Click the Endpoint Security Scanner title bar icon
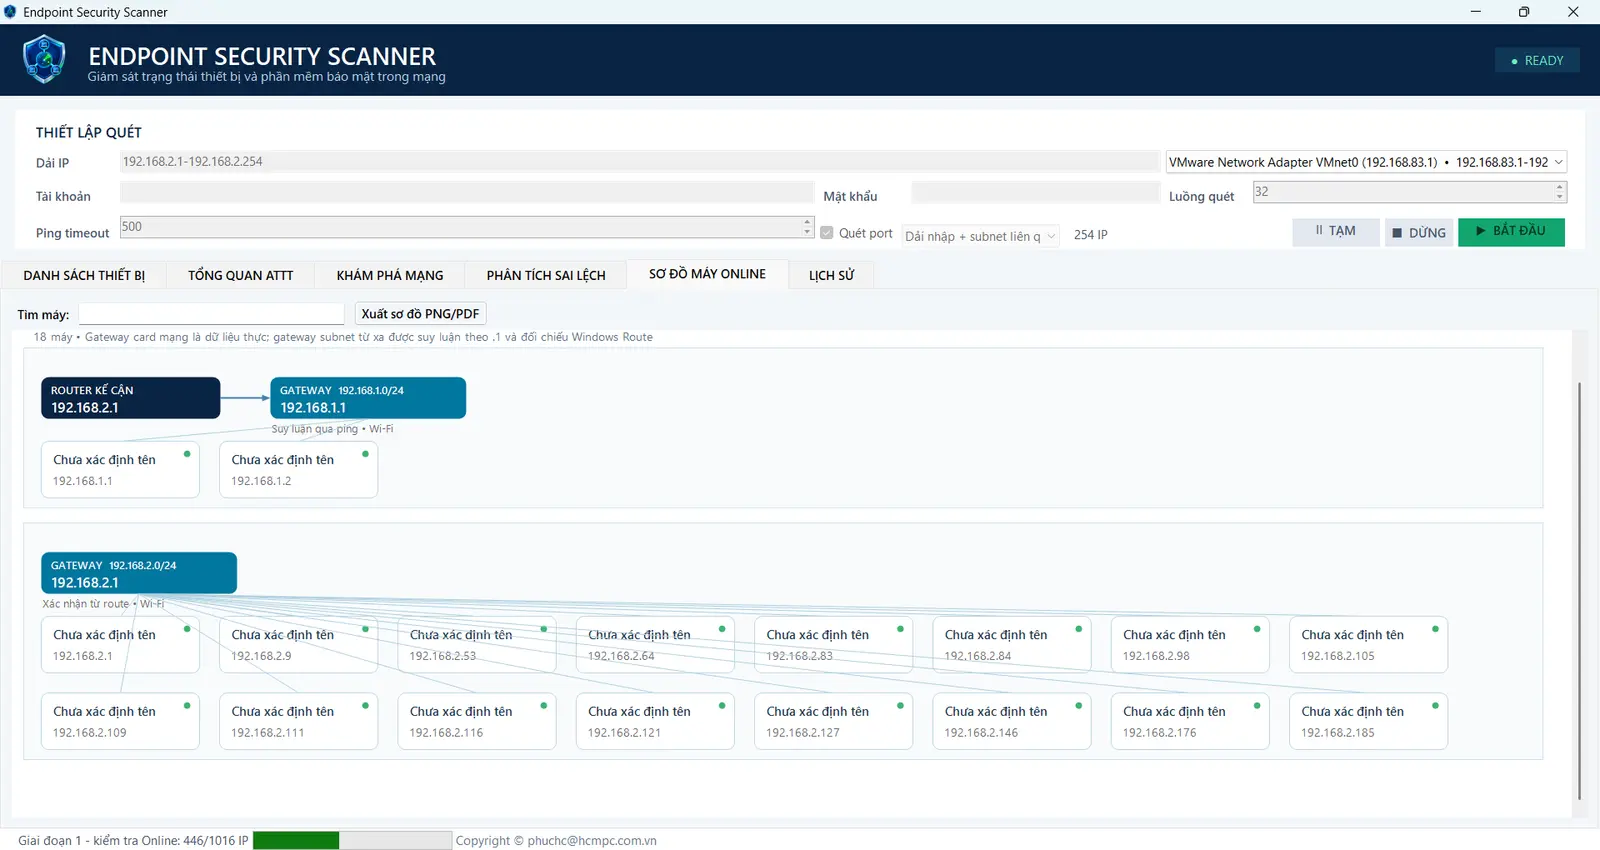The image size is (1600, 850). coord(11,12)
